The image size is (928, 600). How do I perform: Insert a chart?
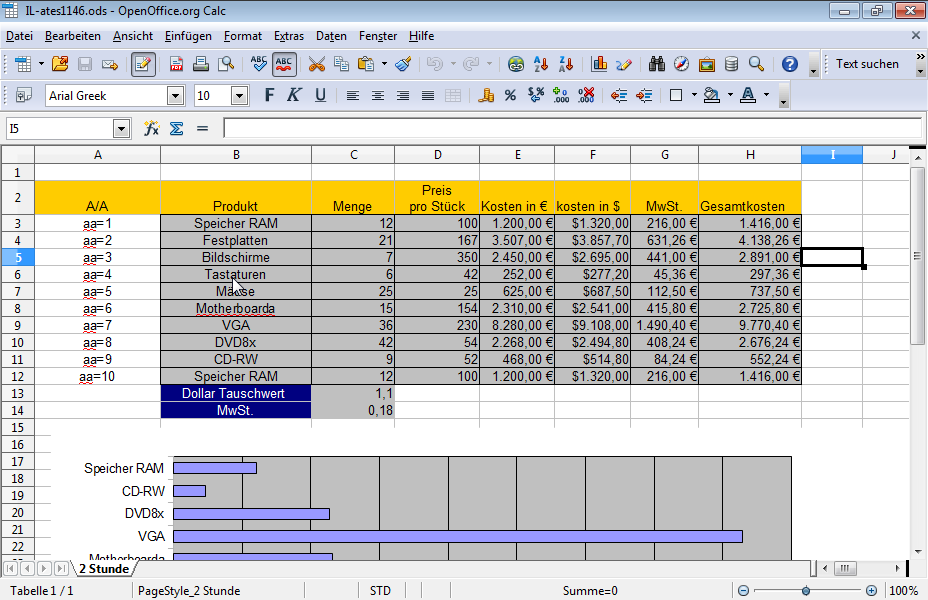pos(598,64)
